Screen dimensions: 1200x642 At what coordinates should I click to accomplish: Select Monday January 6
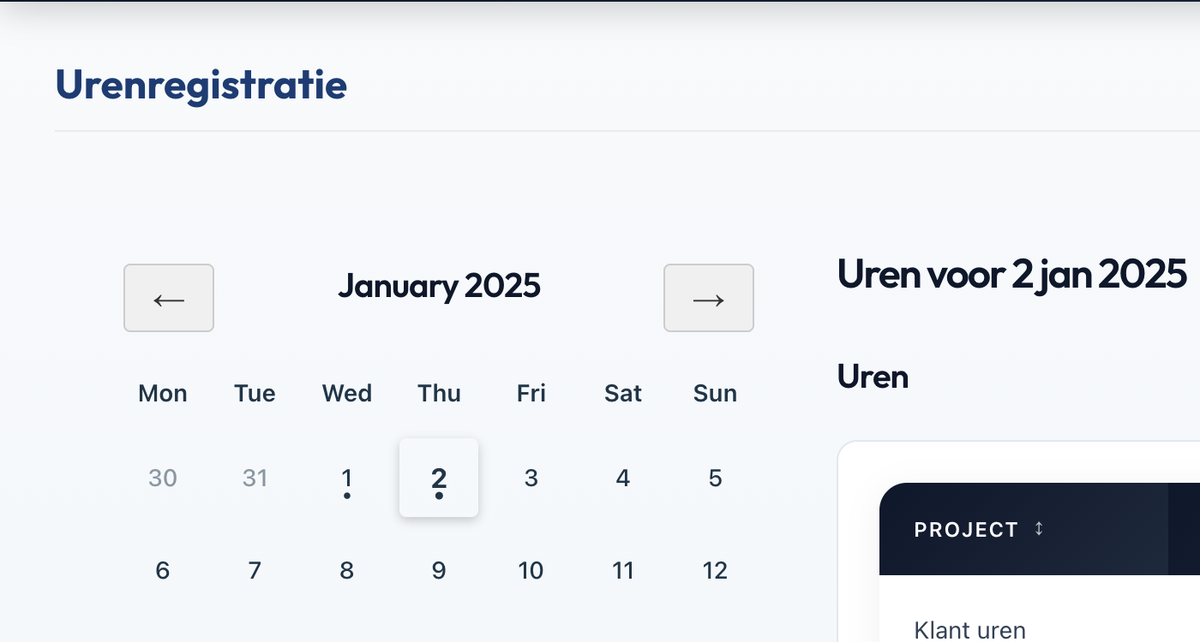click(x=163, y=570)
